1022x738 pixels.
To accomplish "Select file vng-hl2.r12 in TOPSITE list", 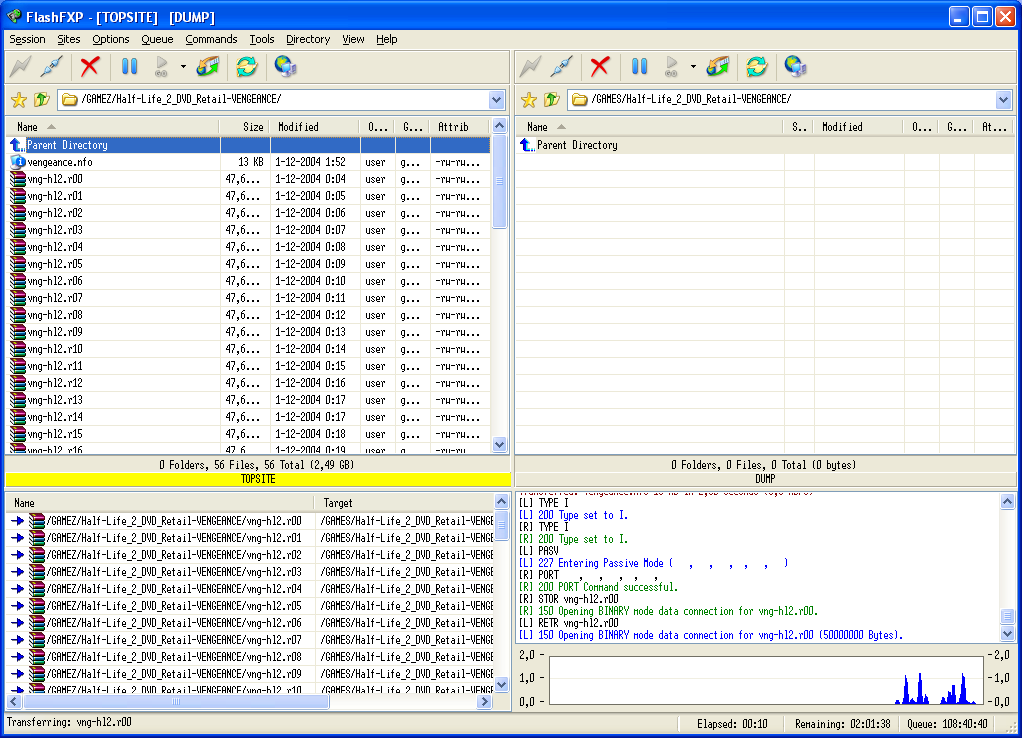I will pyautogui.click(x=248, y=383).
